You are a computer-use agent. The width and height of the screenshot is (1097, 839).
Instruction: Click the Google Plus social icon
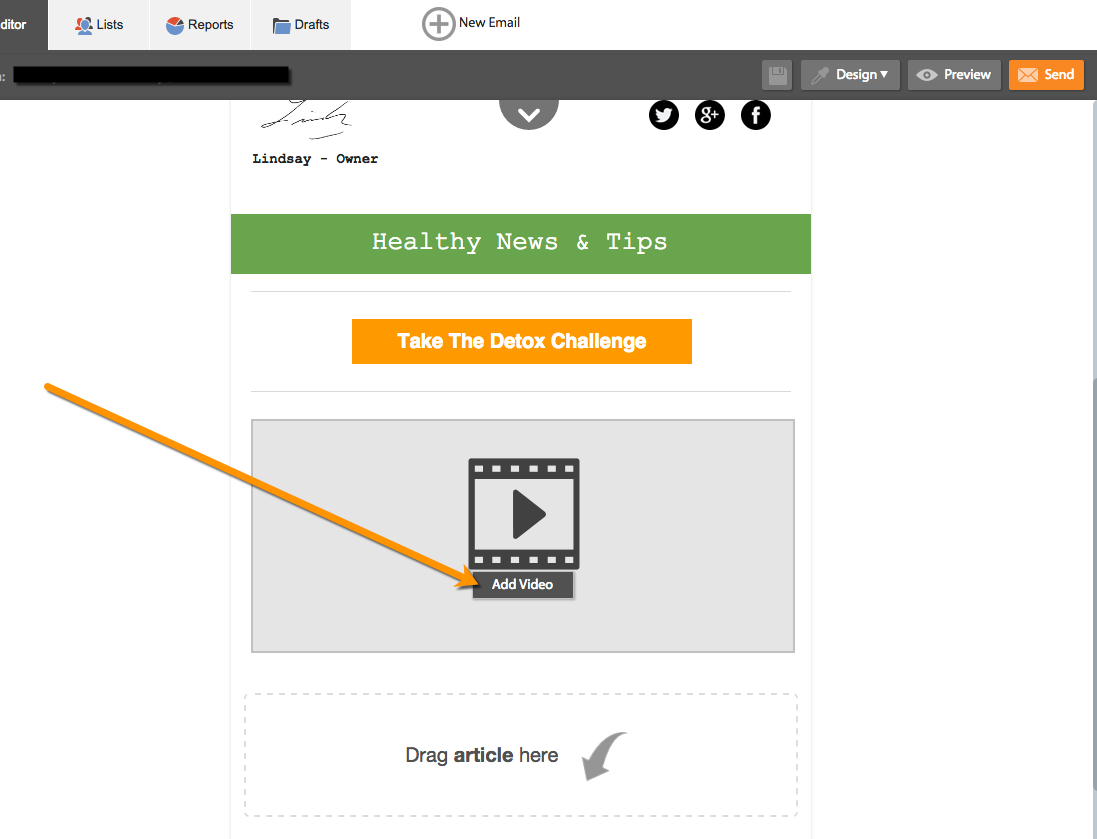709,115
